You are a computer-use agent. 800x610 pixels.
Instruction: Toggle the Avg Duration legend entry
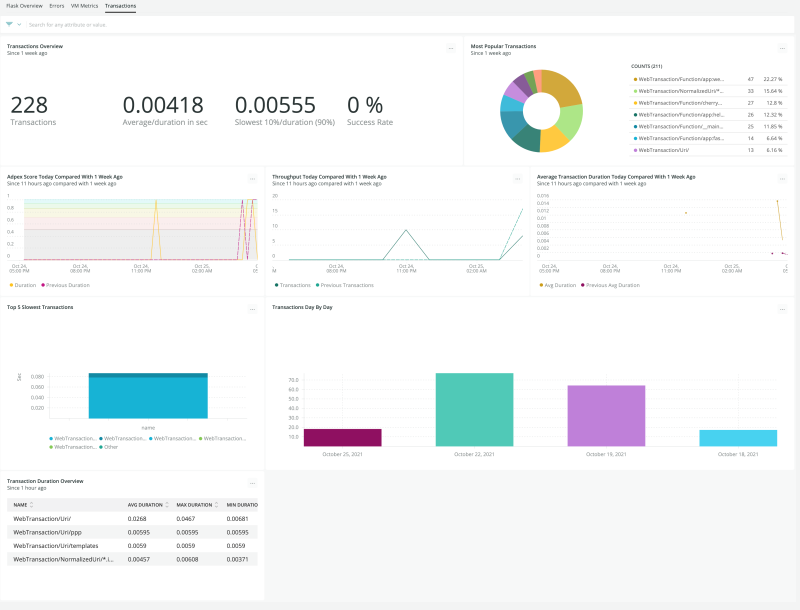click(559, 285)
